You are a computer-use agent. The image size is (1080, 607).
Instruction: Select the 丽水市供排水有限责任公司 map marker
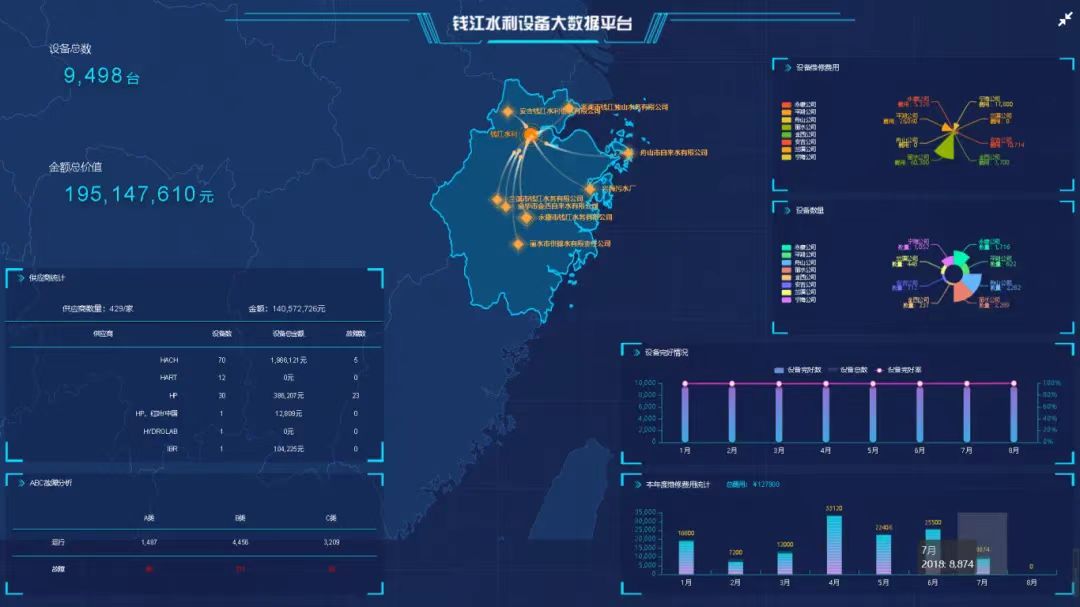click(x=518, y=244)
